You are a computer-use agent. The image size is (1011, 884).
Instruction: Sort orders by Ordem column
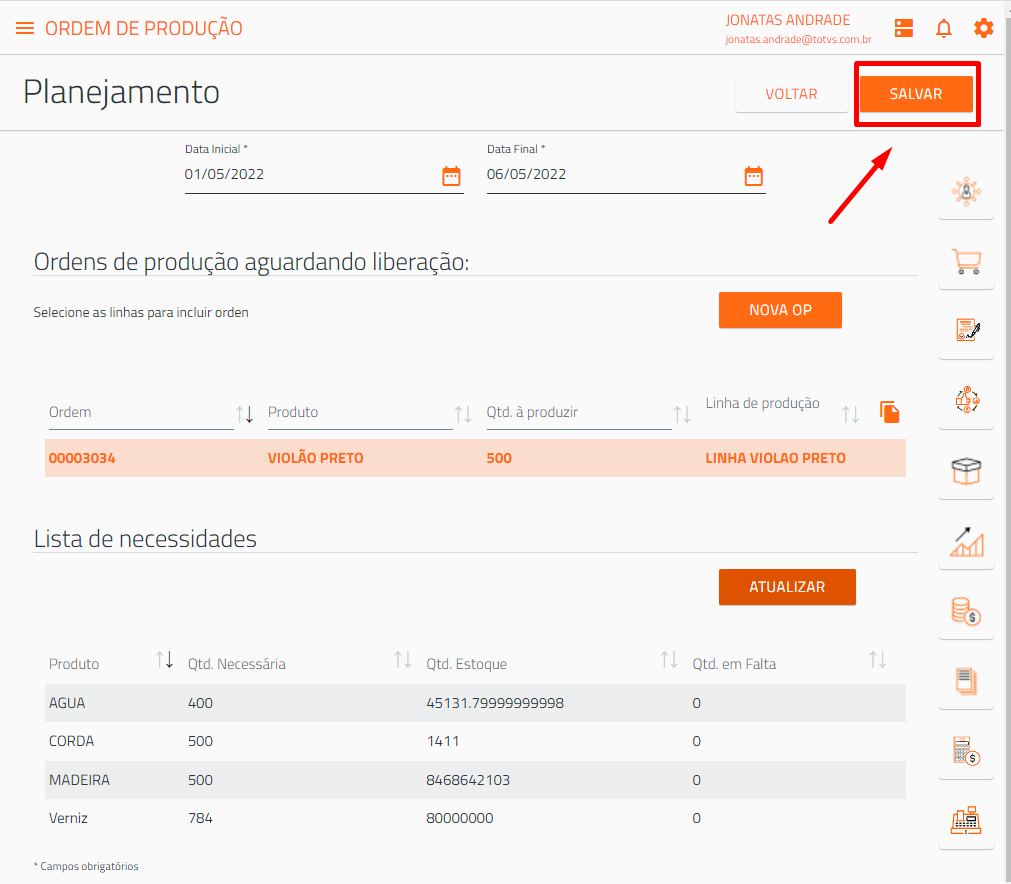(244, 414)
